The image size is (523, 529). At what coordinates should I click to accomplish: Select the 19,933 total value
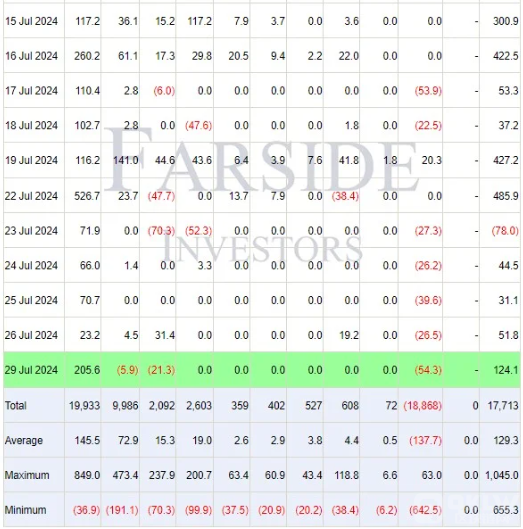[x=85, y=405]
